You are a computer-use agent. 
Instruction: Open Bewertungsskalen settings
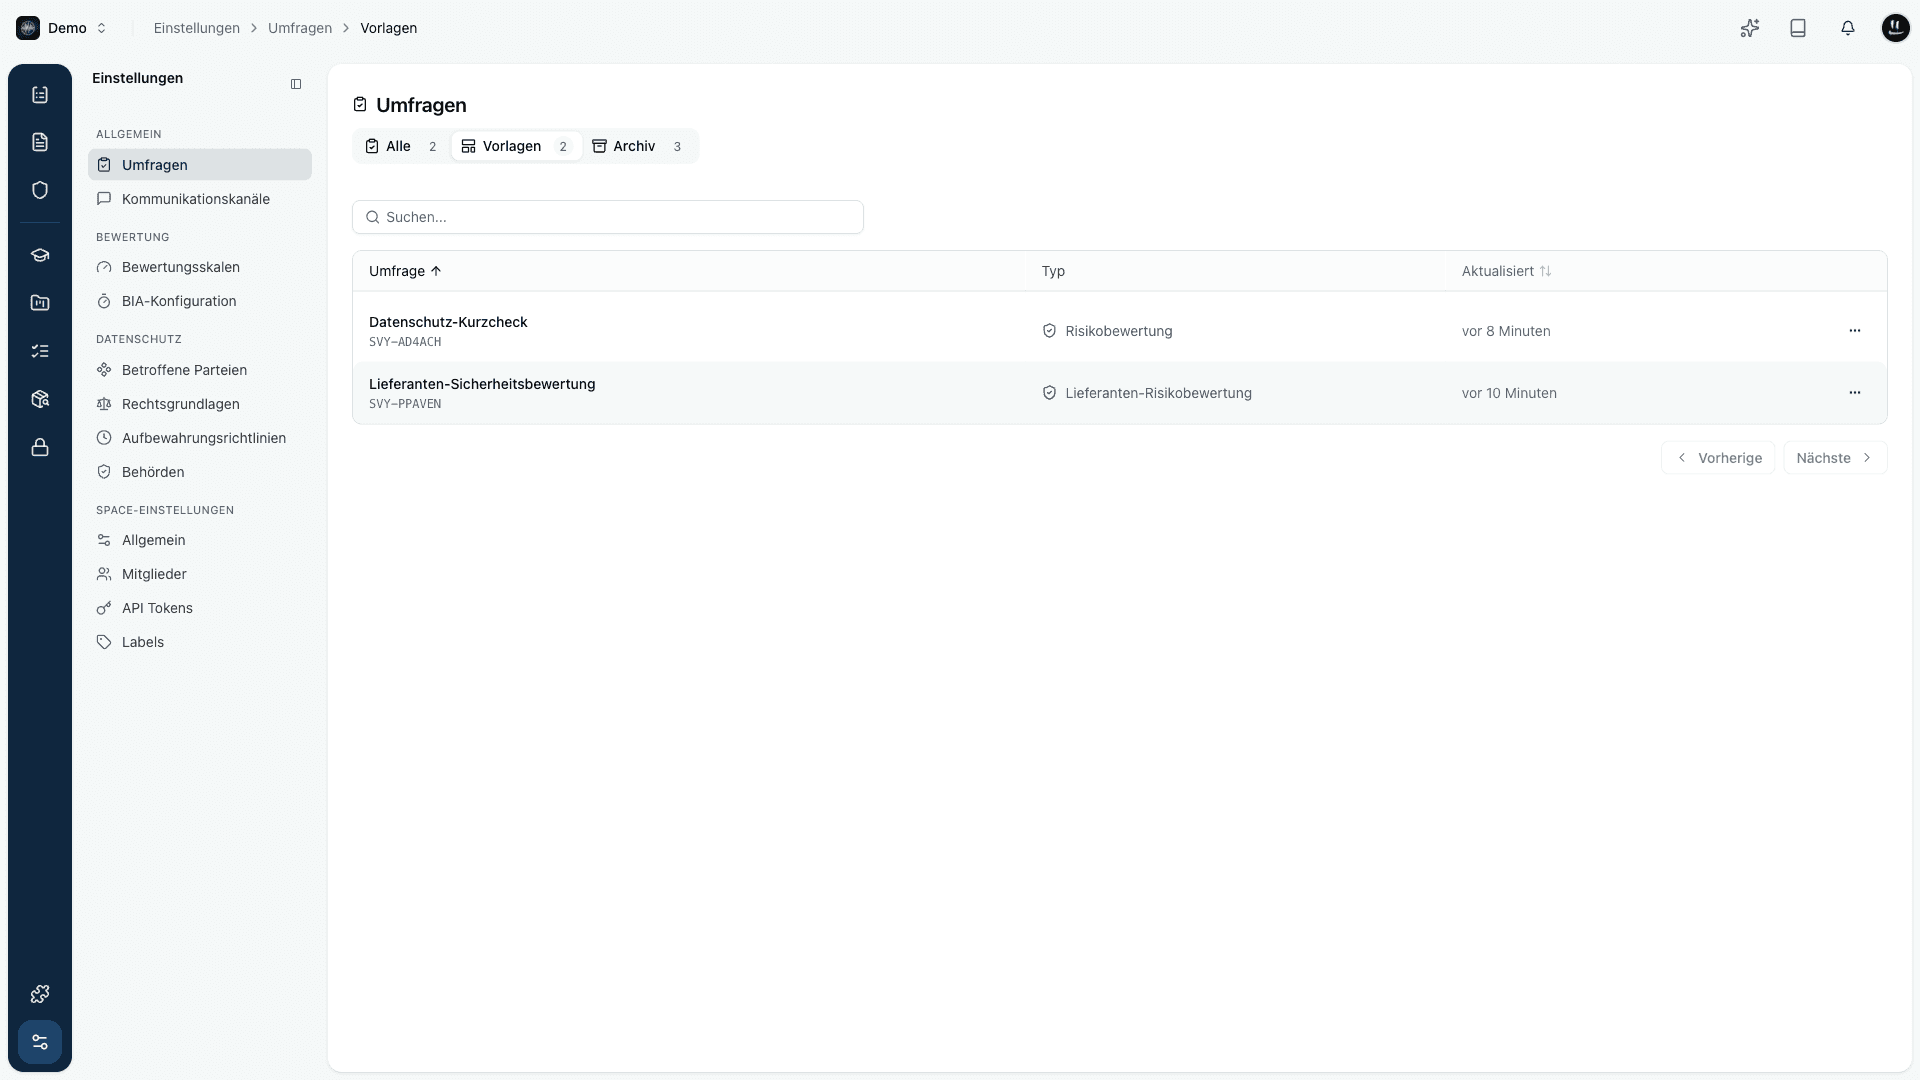click(x=200, y=267)
